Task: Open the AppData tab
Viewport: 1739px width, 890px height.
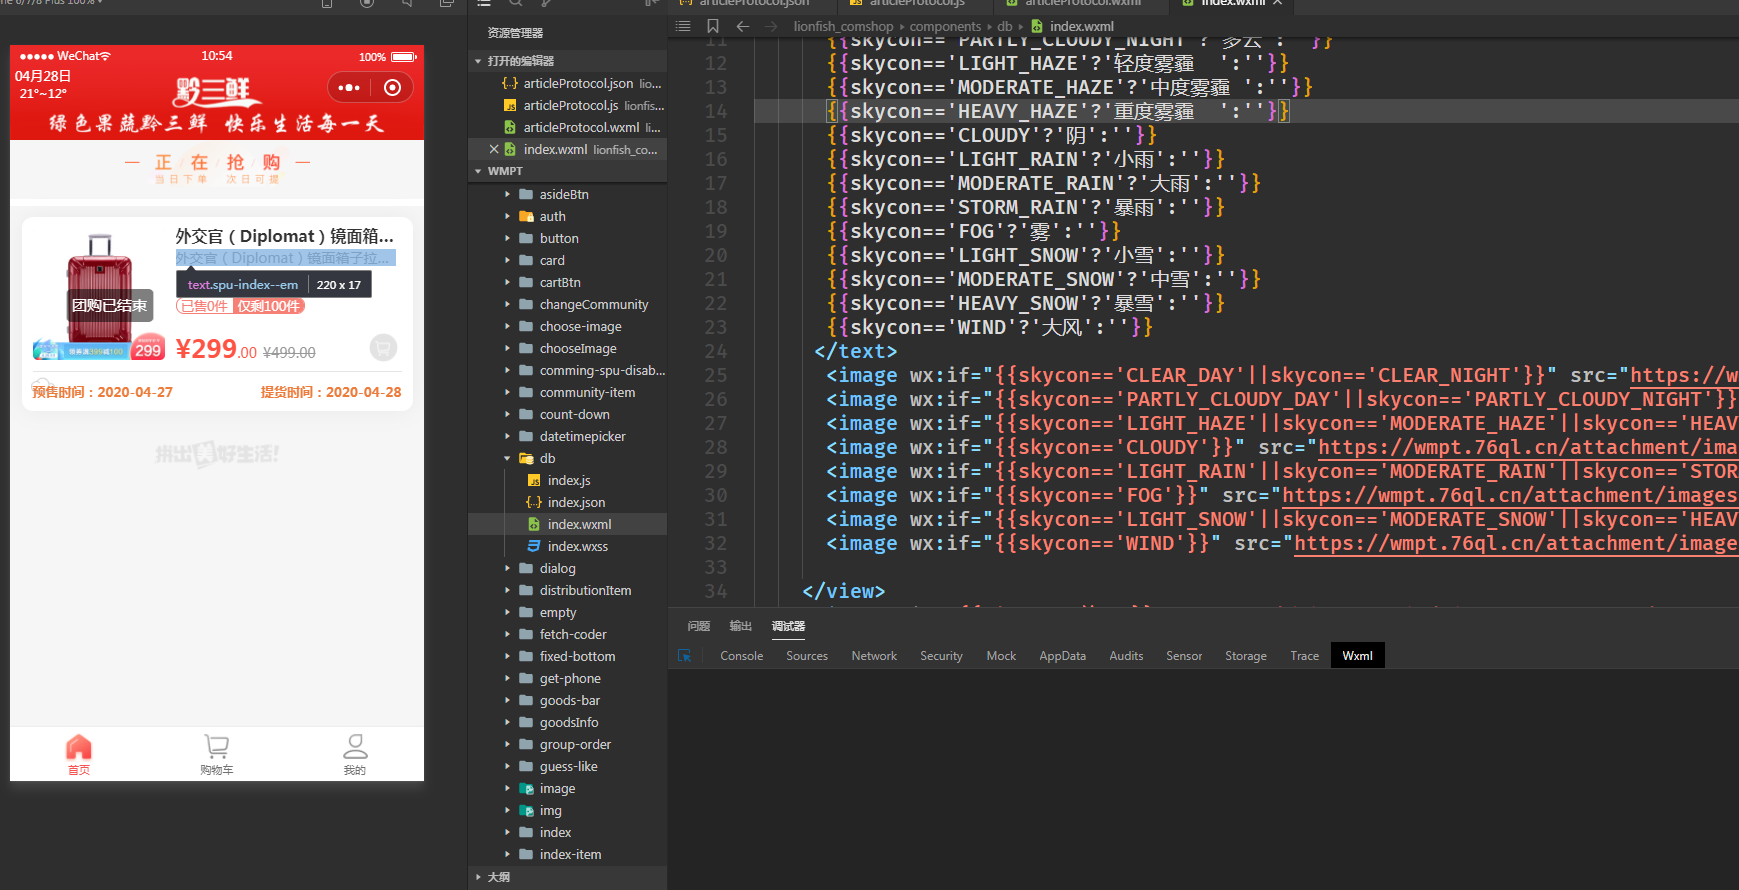Action: tap(1062, 656)
